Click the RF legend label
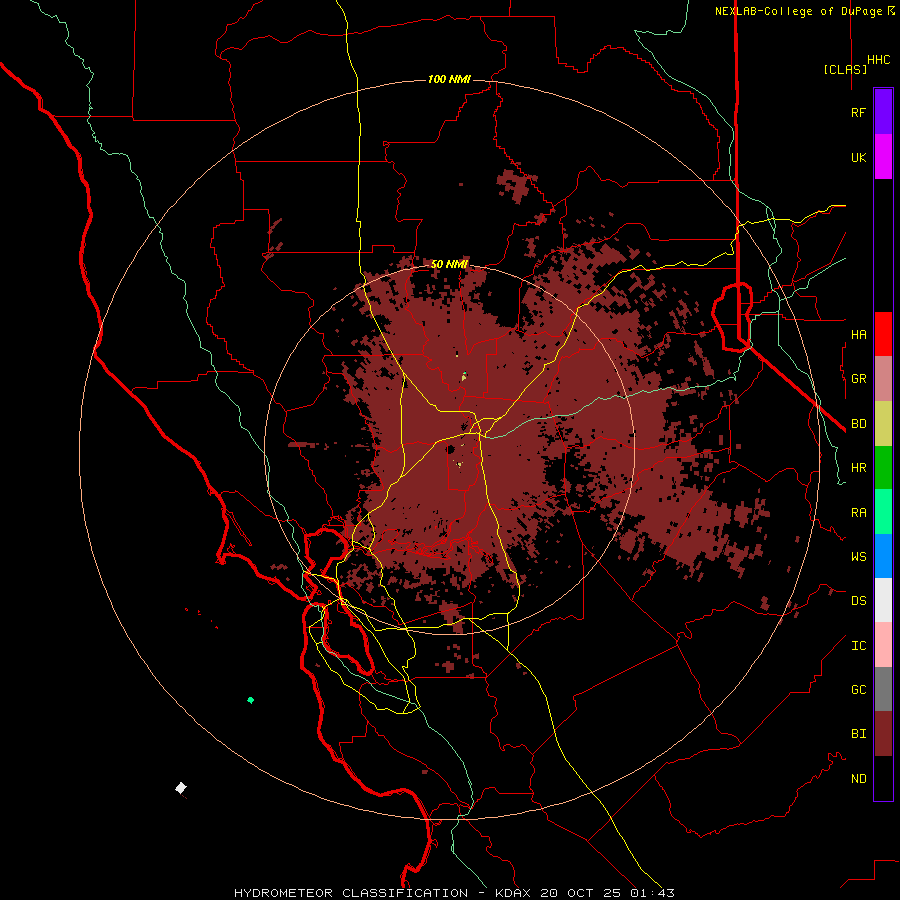 point(858,113)
